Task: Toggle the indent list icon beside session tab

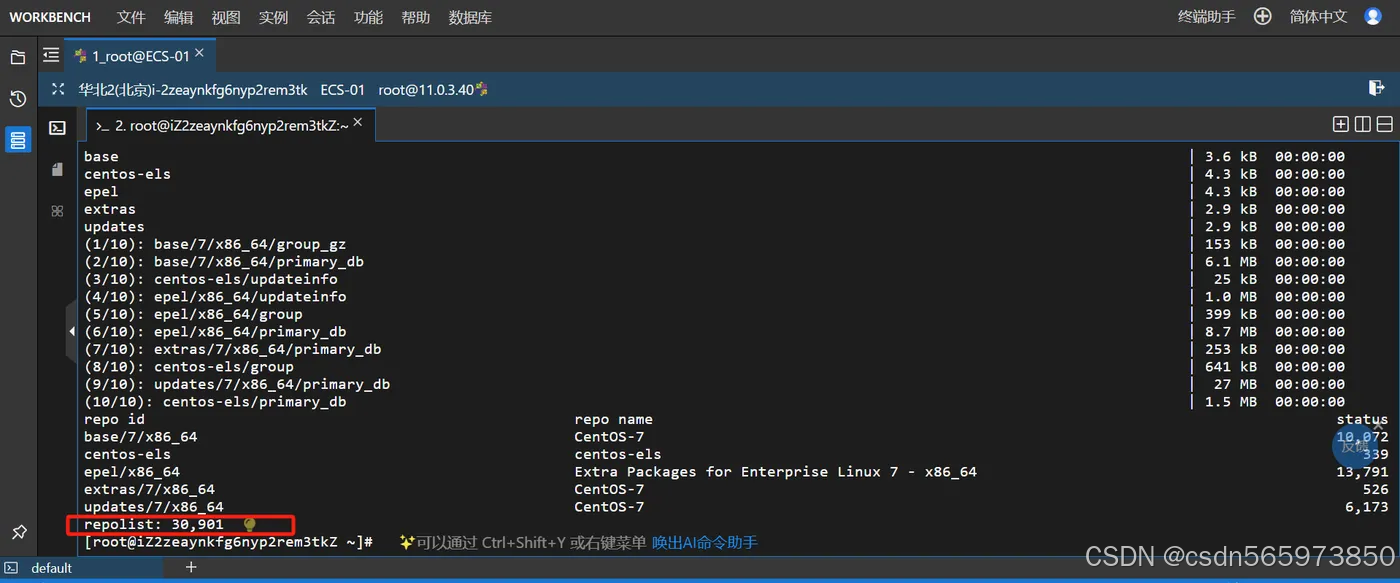Action: point(51,56)
